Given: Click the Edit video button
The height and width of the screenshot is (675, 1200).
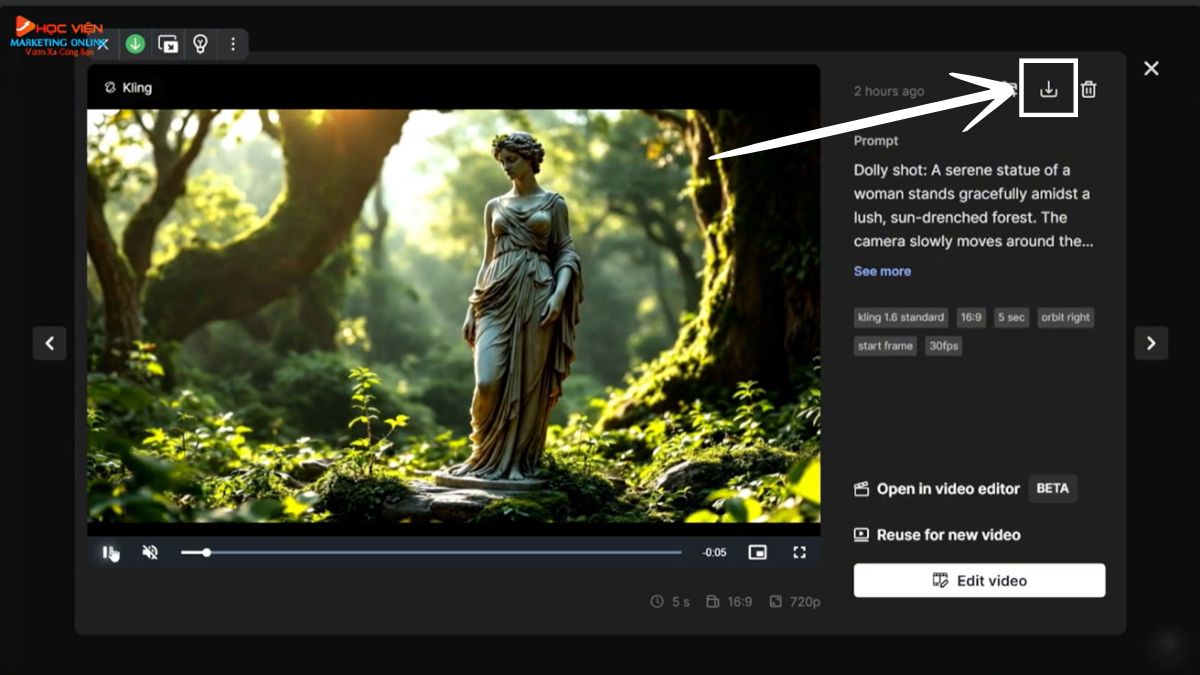Looking at the screenshot, I should (x=979, y=580).
